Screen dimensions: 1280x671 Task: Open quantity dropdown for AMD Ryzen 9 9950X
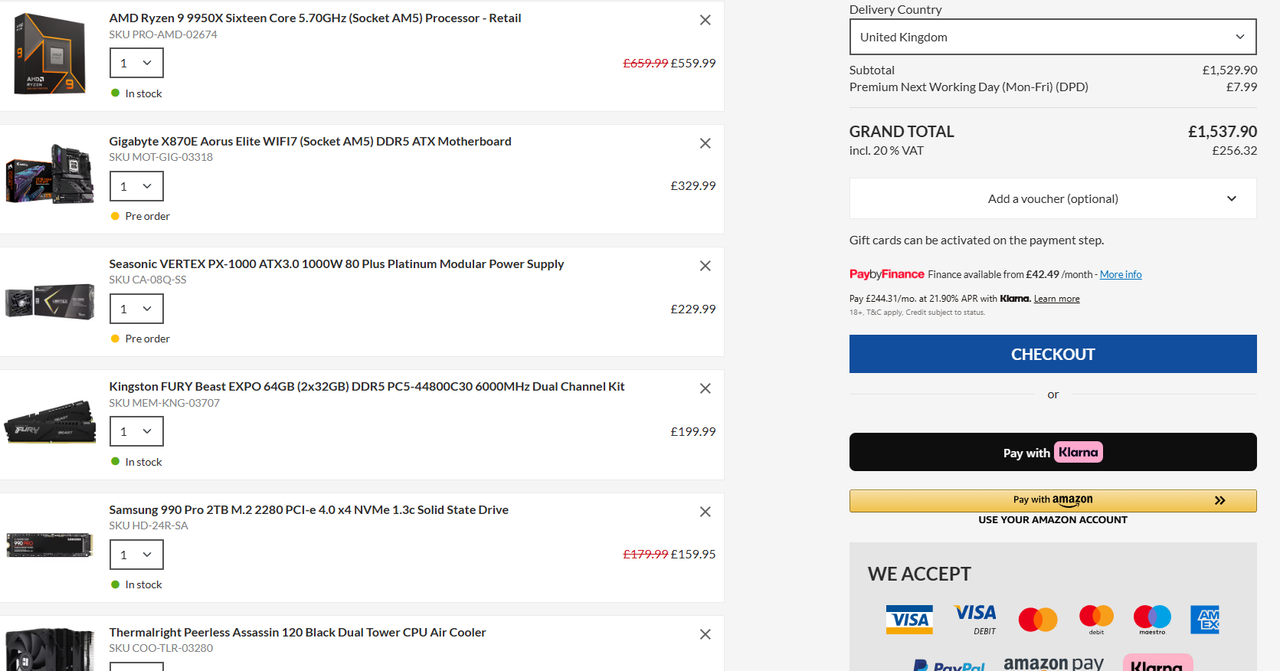[136, 63]
